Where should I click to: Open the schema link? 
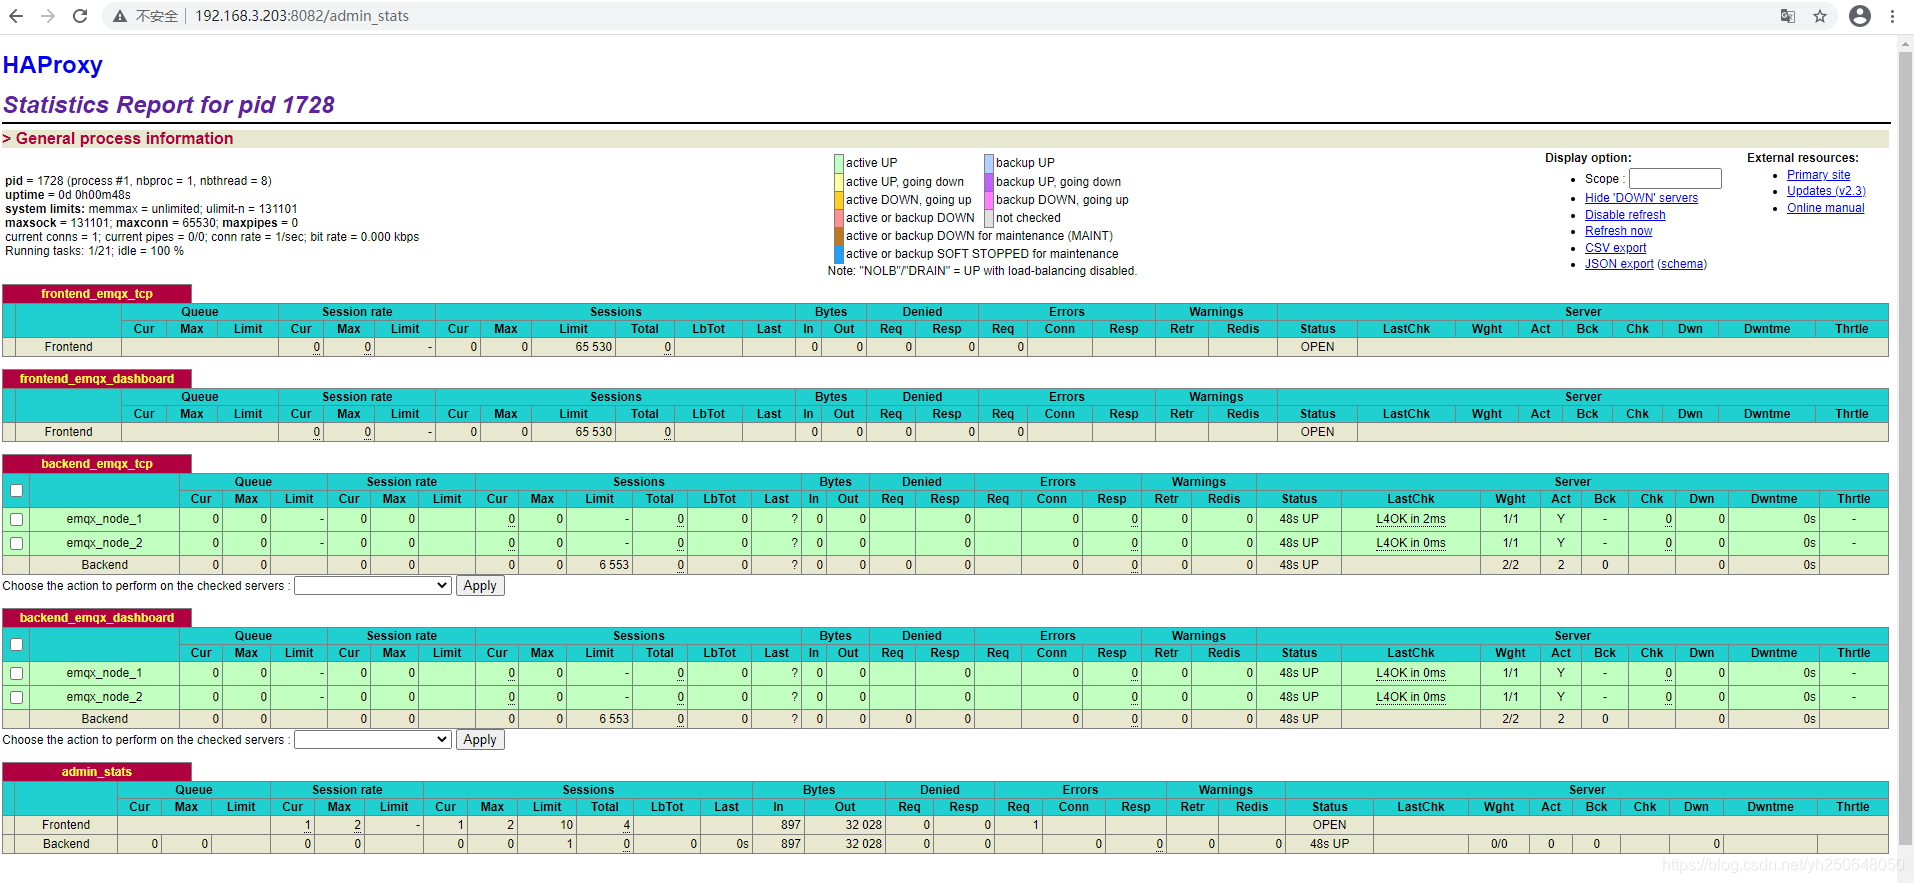click(1682, 264)
